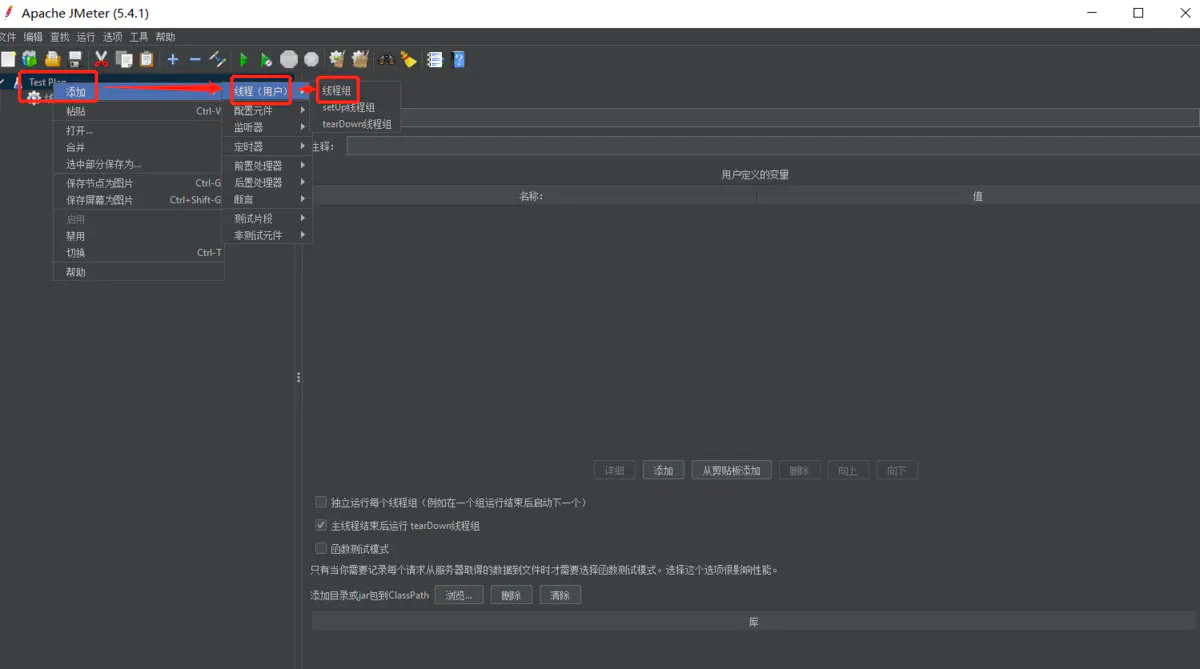1200x669 pixels.
Task: Click the Clear All double broom icon
Action: coord(360,59)
